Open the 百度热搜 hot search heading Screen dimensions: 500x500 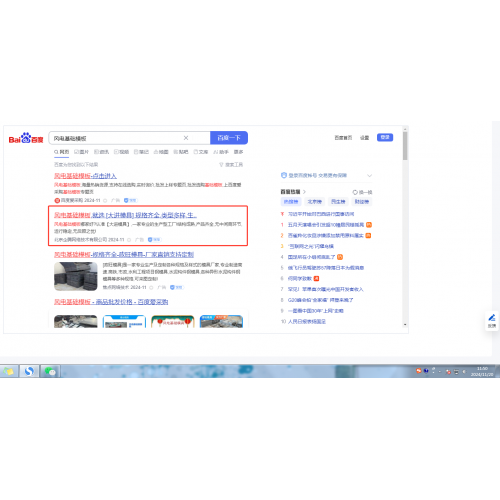[293, 192]
